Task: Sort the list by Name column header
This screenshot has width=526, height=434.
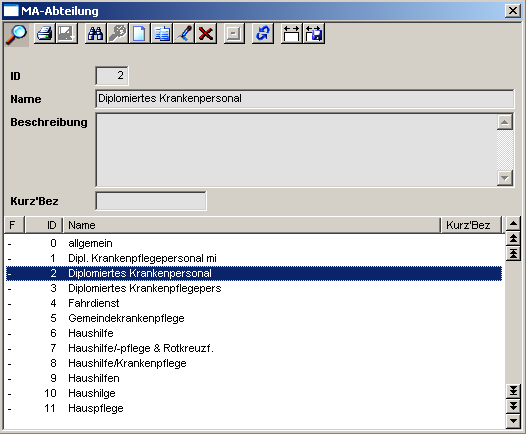Action: pyautogui.click(x=251, y=225)
